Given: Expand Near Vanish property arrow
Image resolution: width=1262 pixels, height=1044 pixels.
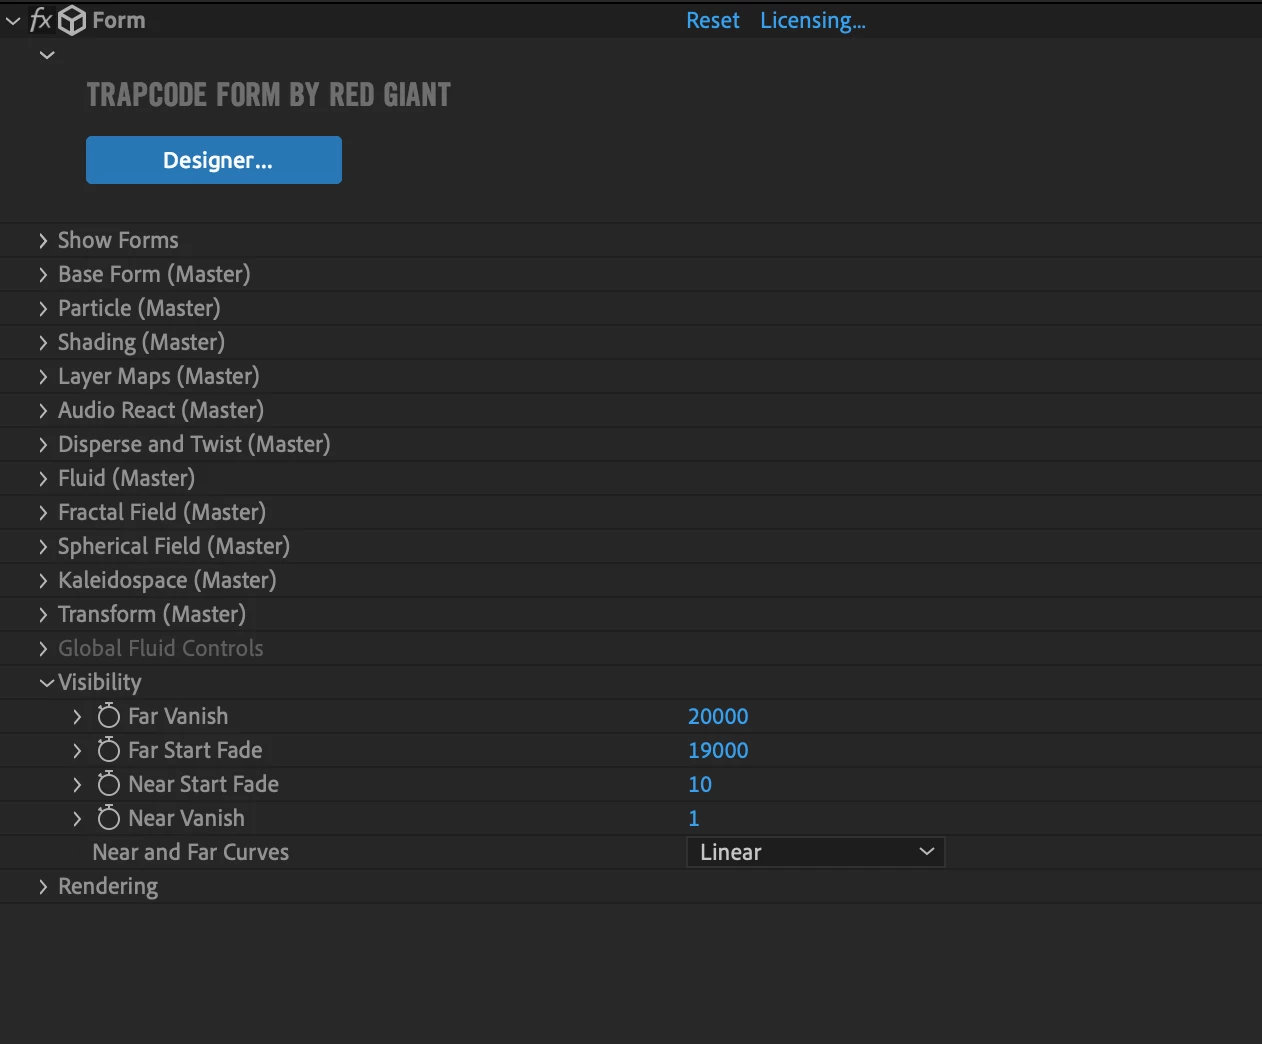Looking at the screenshot, I should (77, 819).
